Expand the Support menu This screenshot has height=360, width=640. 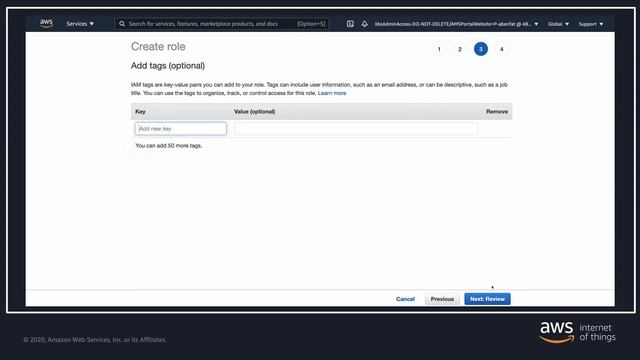(x=591, y=24)
